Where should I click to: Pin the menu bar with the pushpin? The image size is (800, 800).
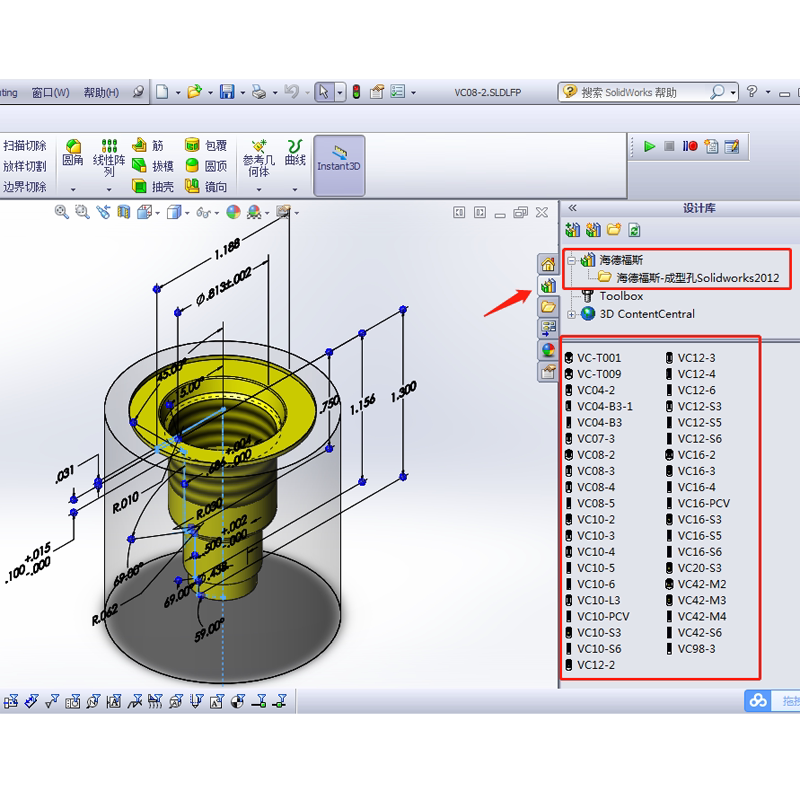138,92
